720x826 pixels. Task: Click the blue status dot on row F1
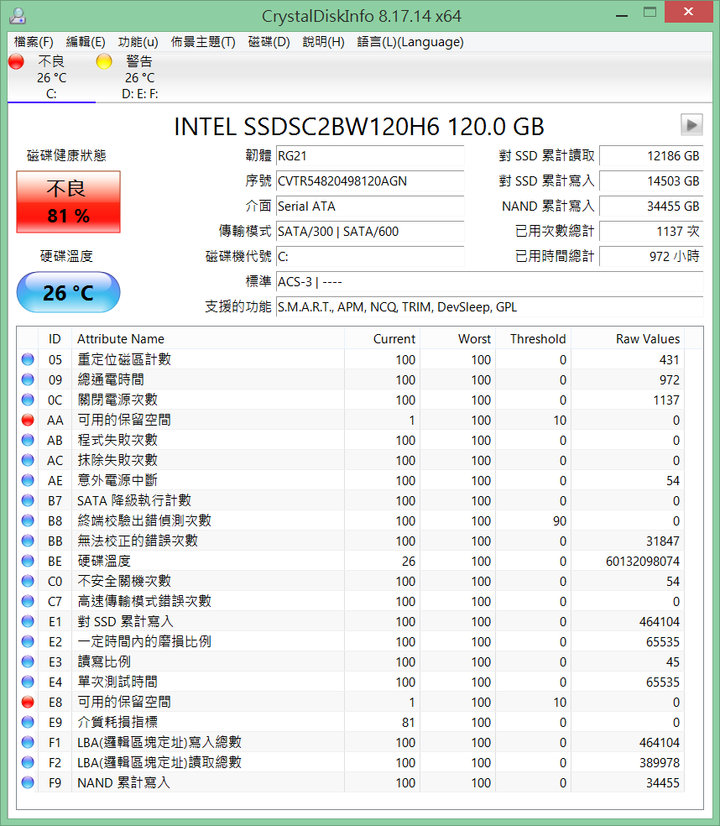coord(28,742)
